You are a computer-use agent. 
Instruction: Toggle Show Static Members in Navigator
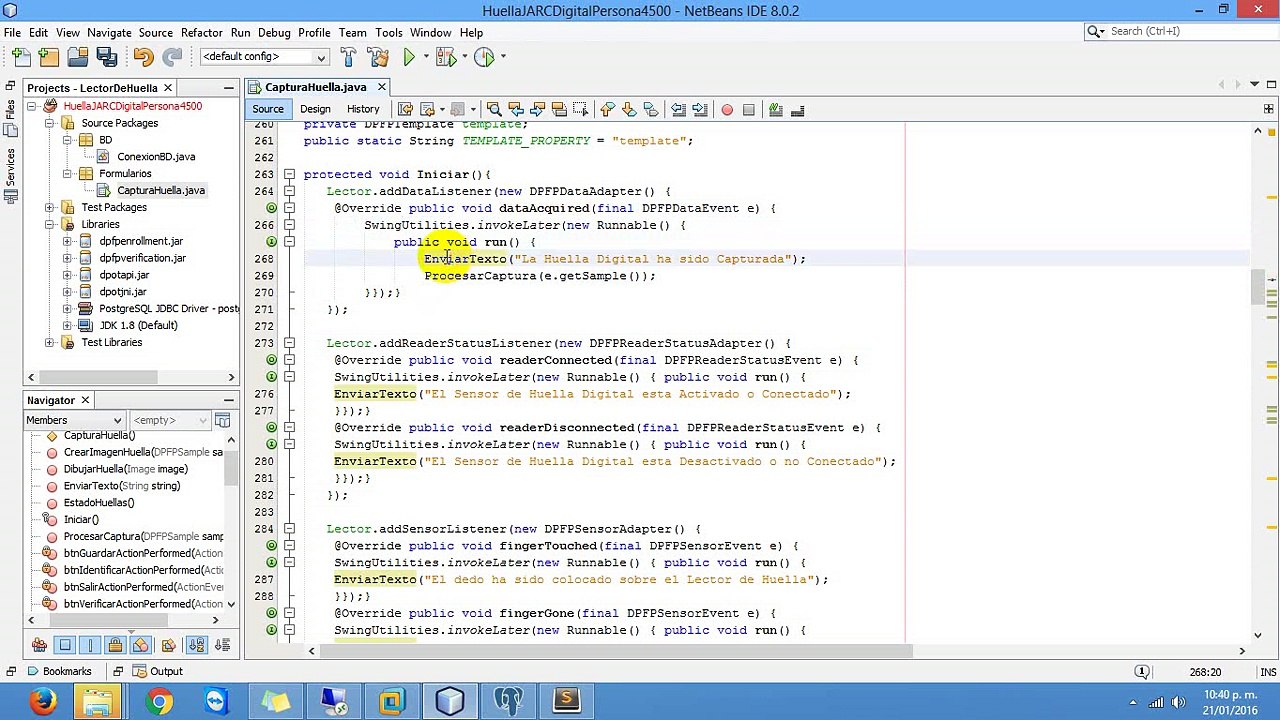pos(90,645)
